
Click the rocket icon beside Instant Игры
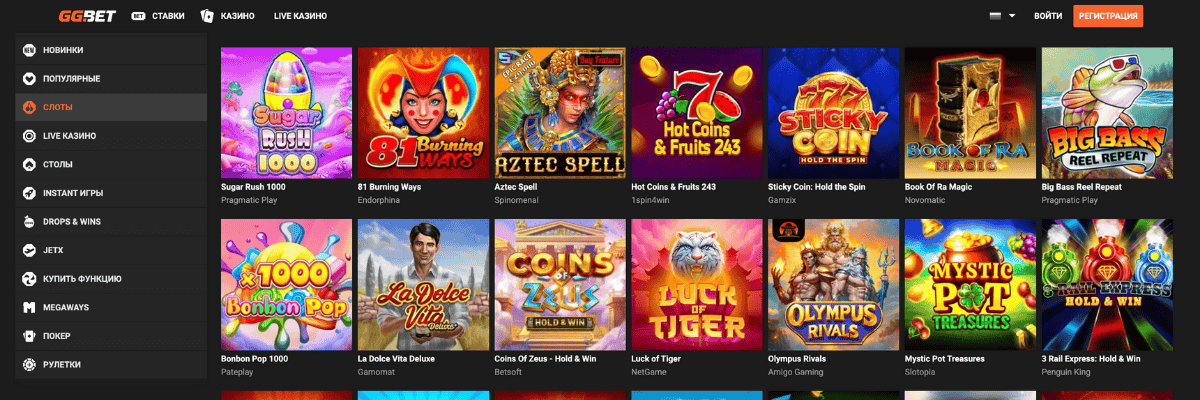(x=29, y=193)
